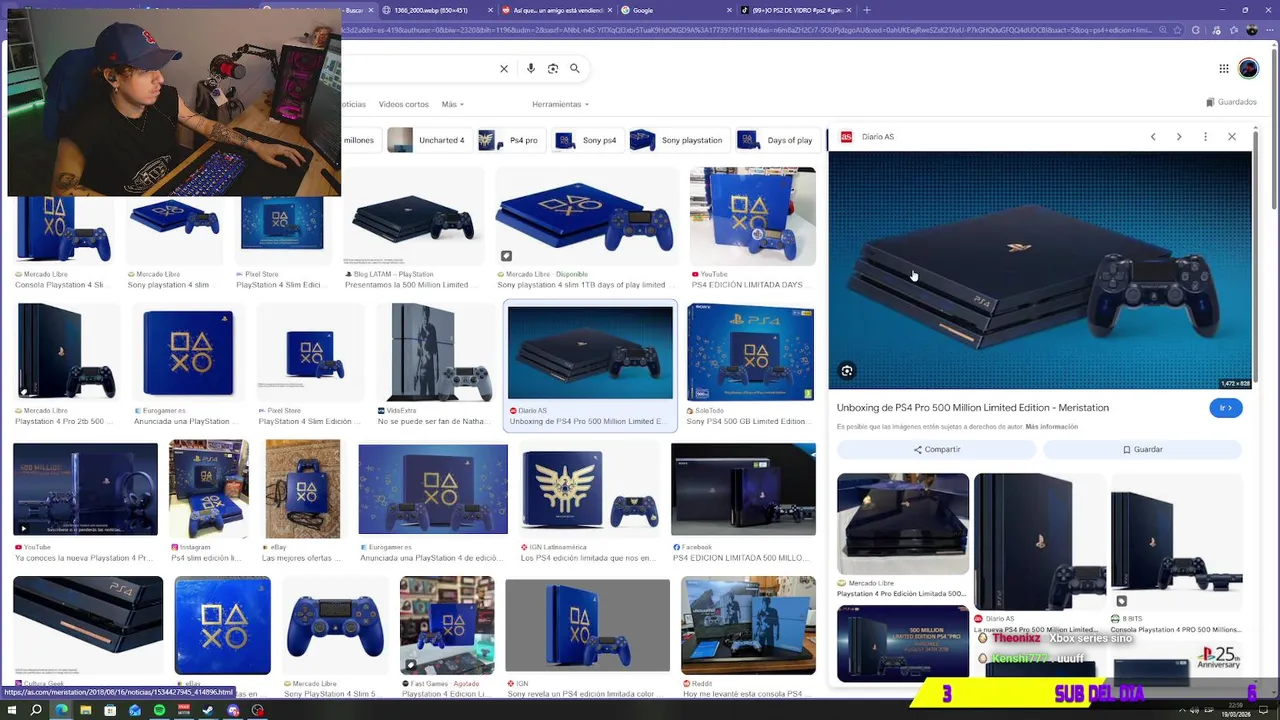
Task: Go to previous image in preview panel
Action: tap(1153, 137)
